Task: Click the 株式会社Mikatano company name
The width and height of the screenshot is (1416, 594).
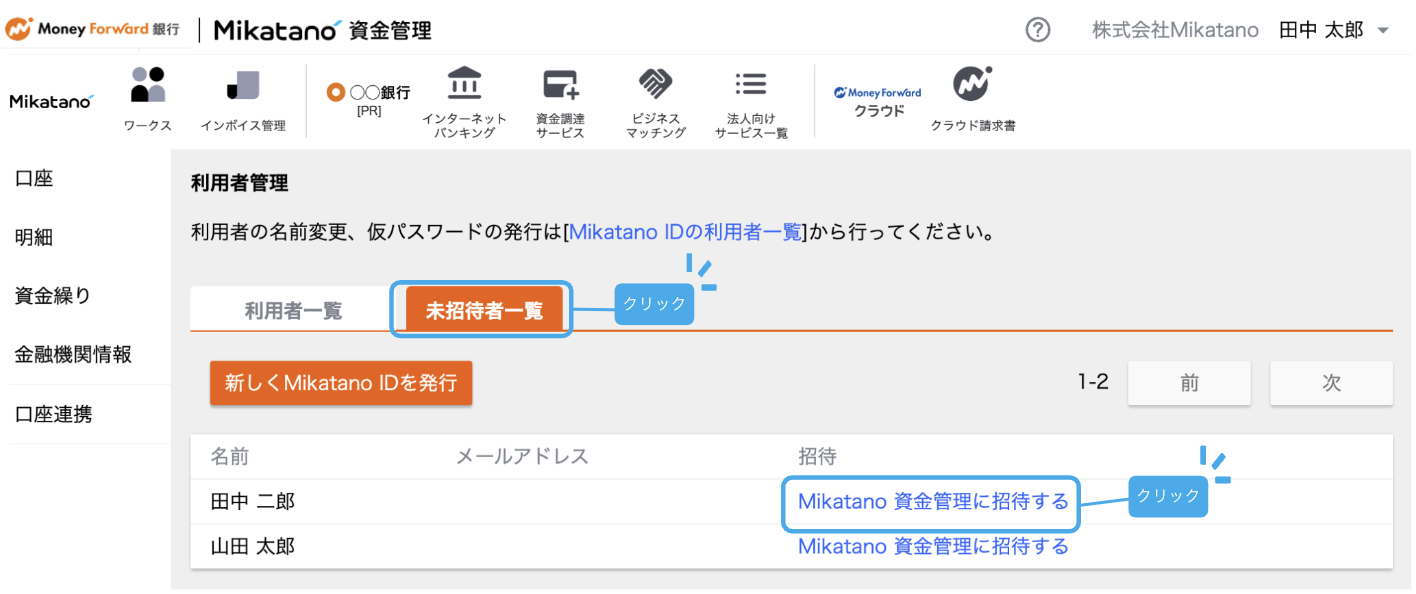Action: point(1175,30)
